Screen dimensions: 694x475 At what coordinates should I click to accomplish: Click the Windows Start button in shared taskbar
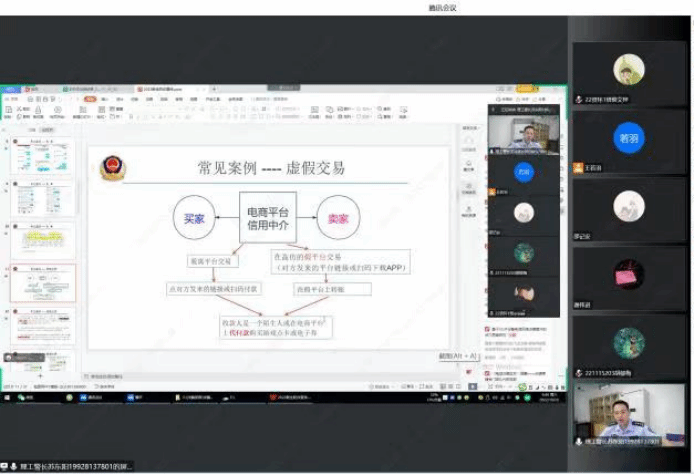click(6, 397)
